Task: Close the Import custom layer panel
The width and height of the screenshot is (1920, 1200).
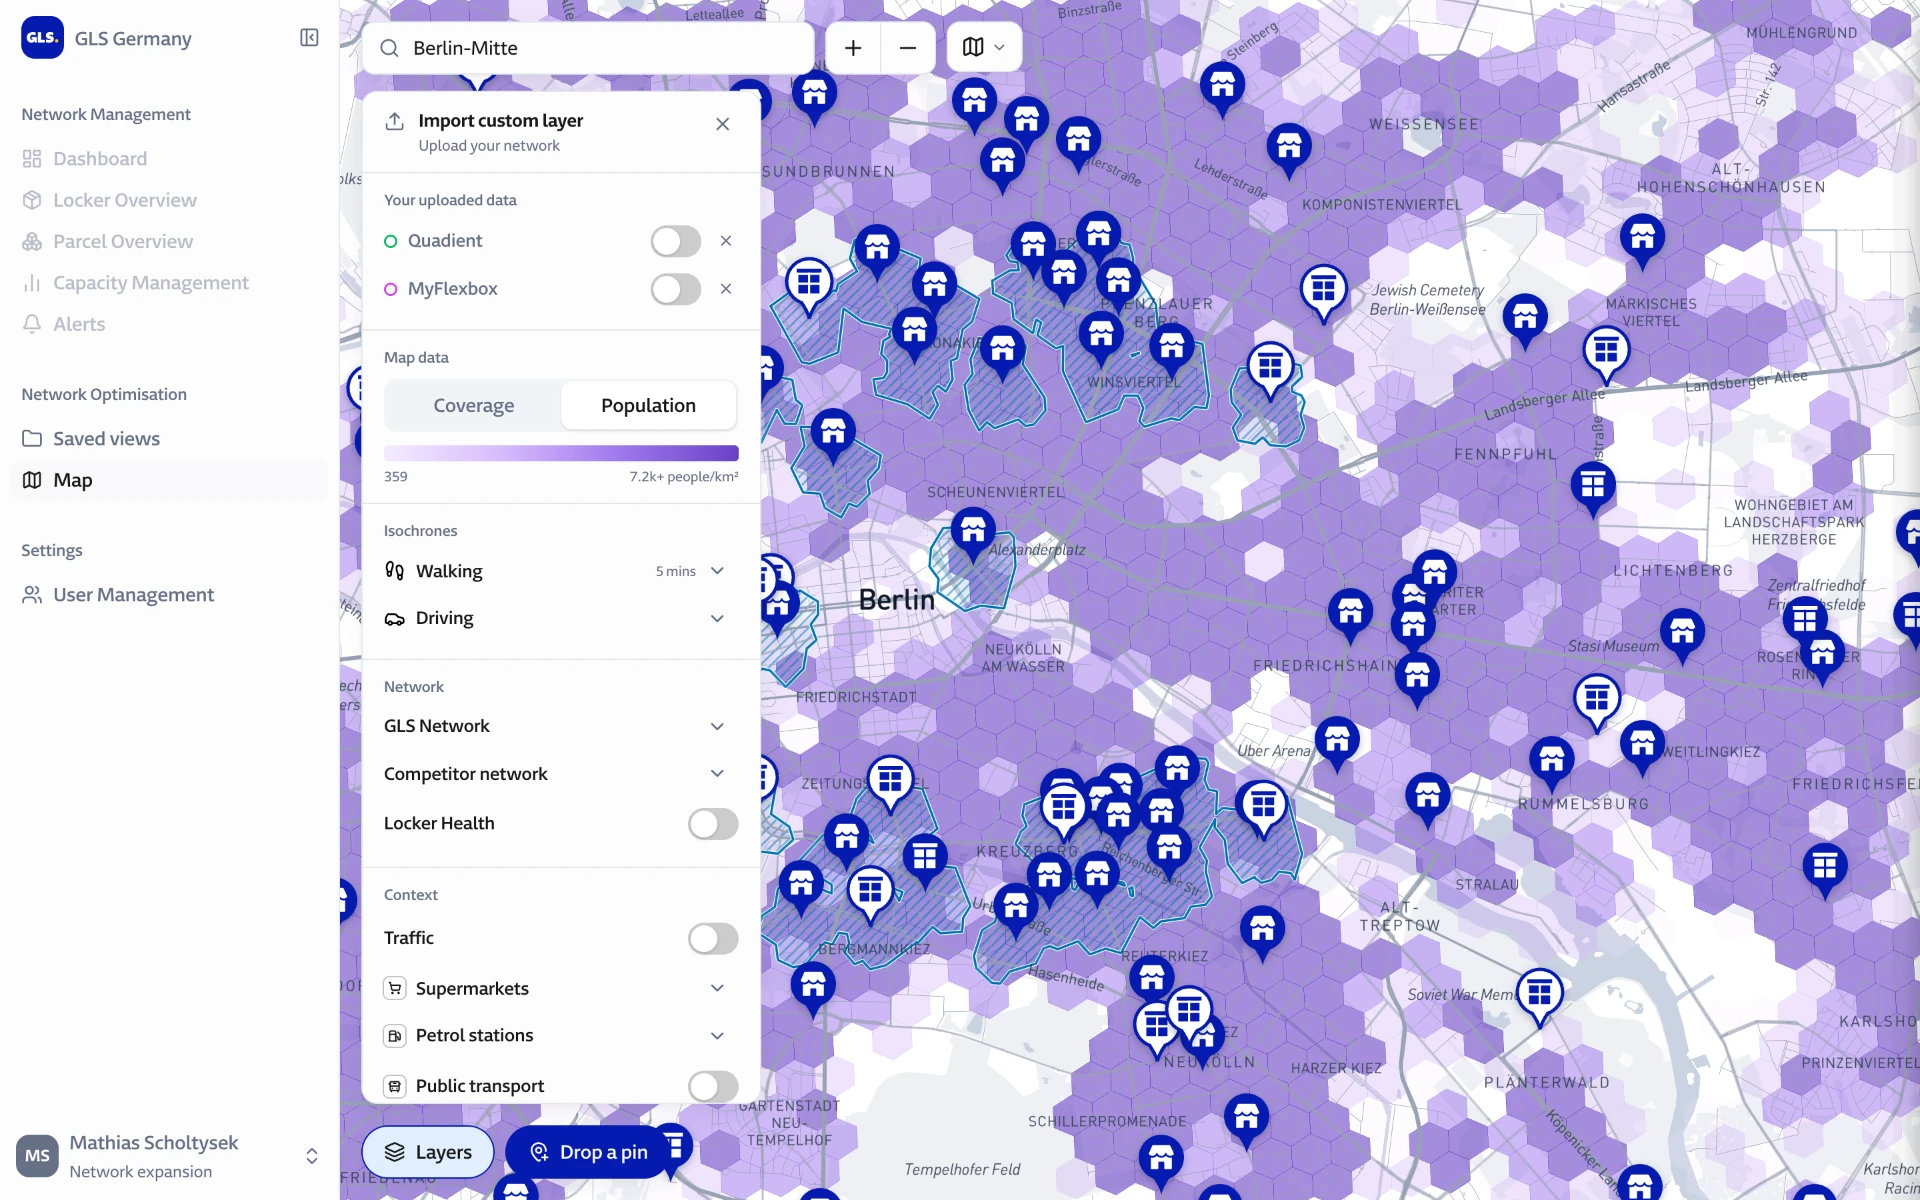Action: tap(723, 124)
